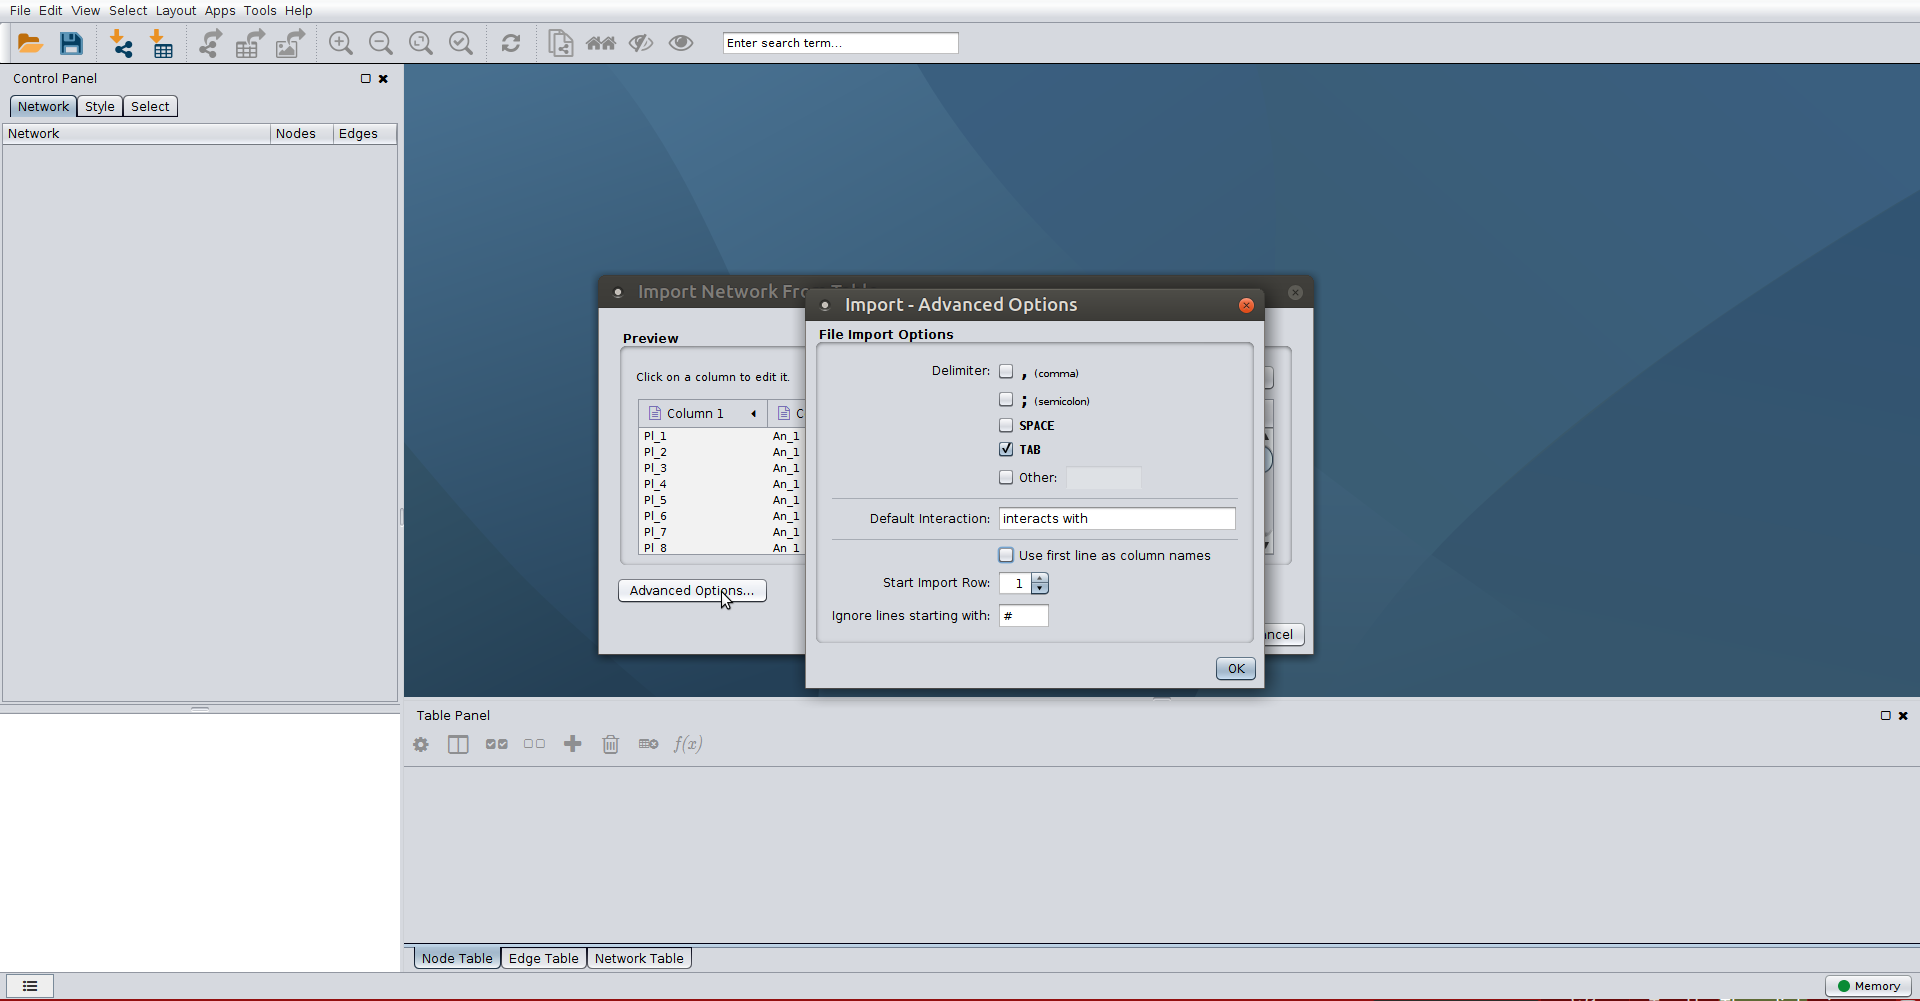Click Export Image toolbar icon
1920x1001 pixels.
(x=290, y=43)
